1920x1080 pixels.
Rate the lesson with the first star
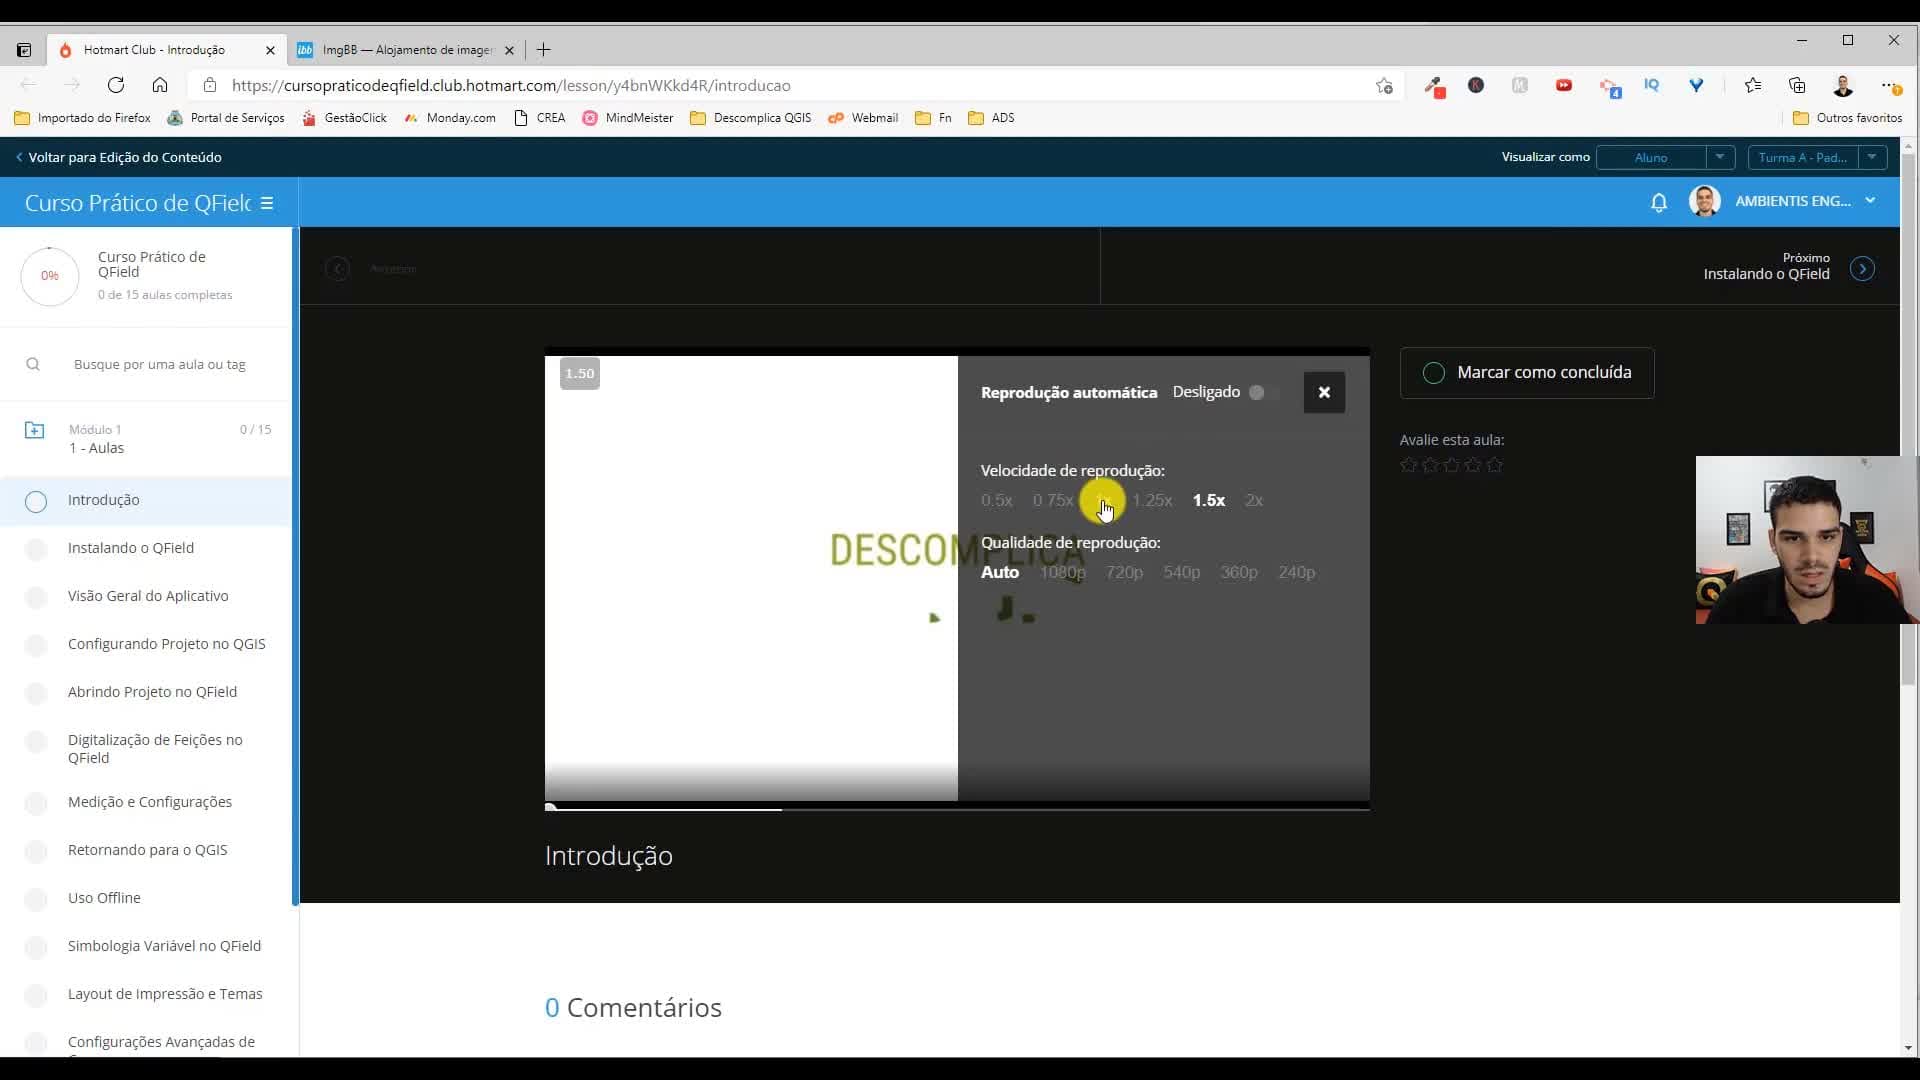pos(1408,465)
